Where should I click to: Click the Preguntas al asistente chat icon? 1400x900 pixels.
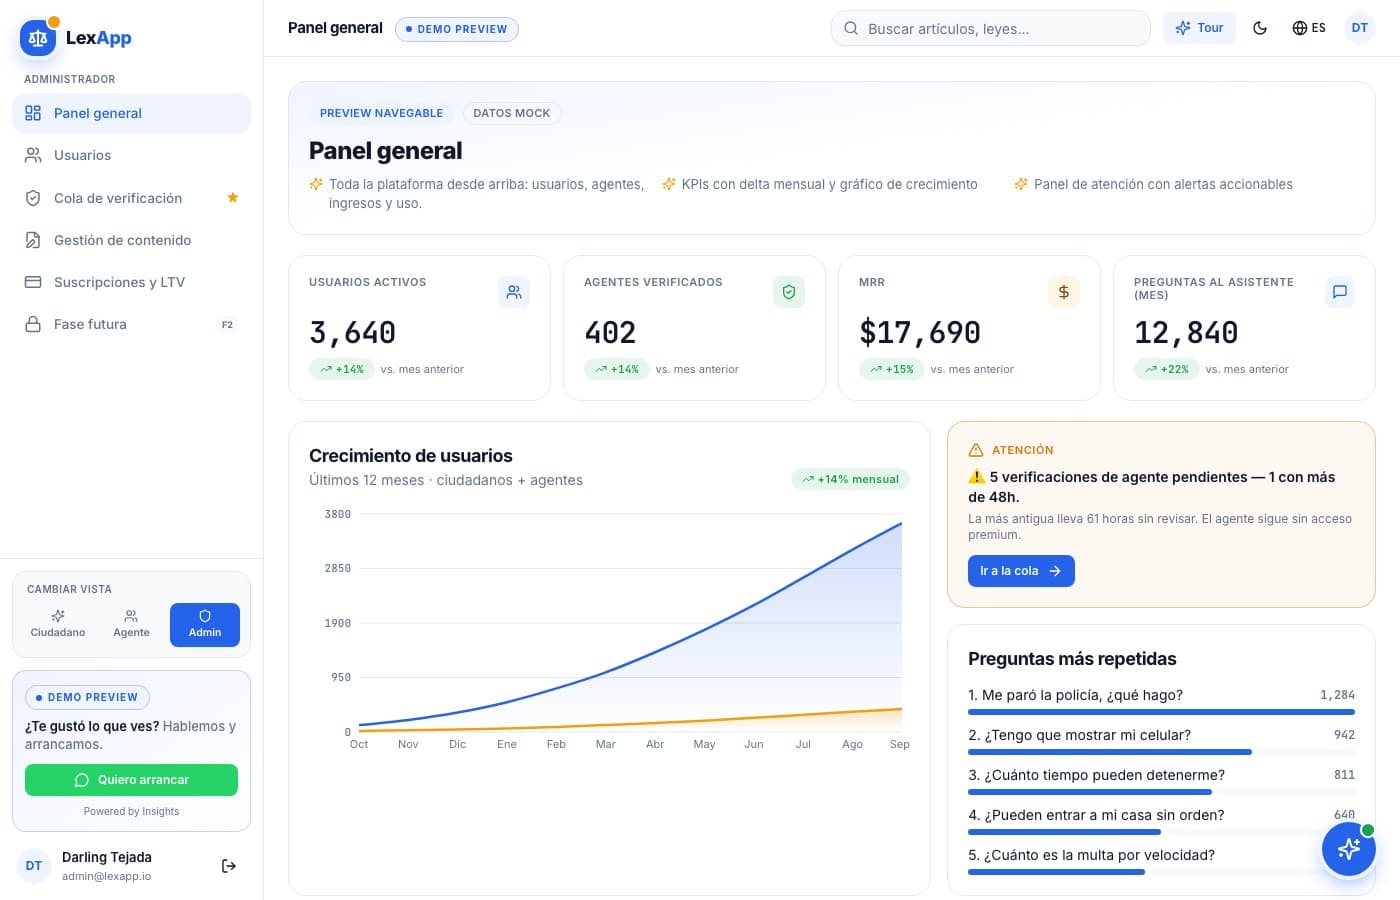tap(1339, 292)
